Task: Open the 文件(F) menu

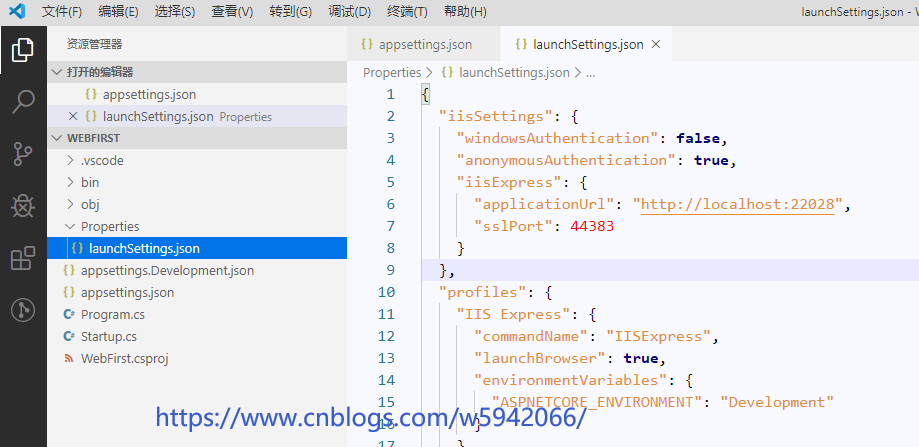Action: tap(62, 12)
